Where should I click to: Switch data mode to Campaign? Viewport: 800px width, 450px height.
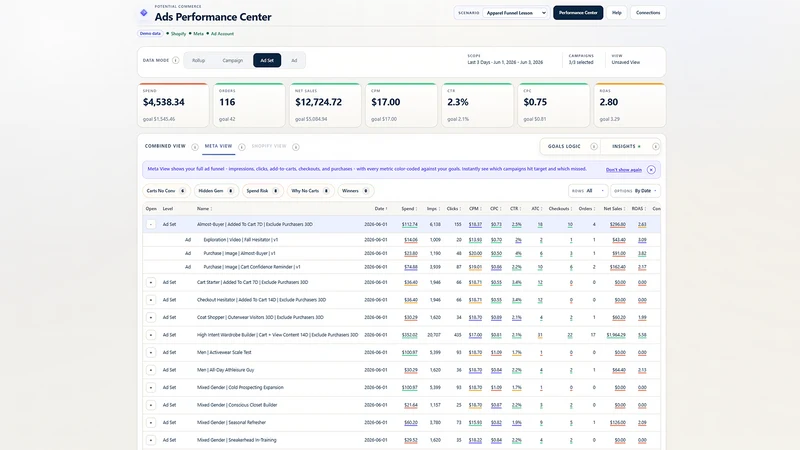233,60
